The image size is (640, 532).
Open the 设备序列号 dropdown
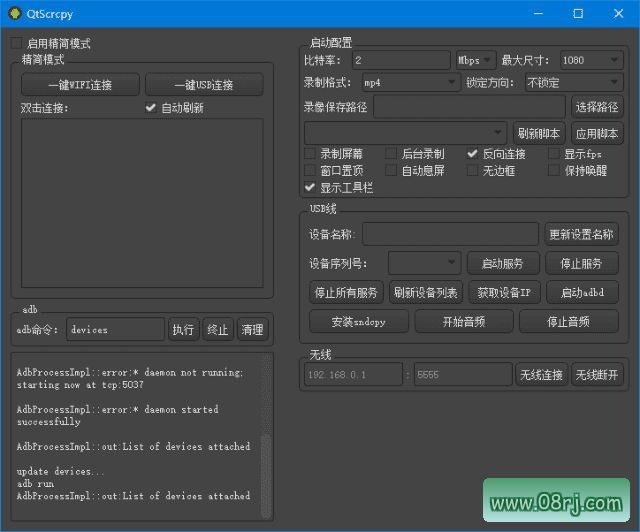click(x=424, y=263)
